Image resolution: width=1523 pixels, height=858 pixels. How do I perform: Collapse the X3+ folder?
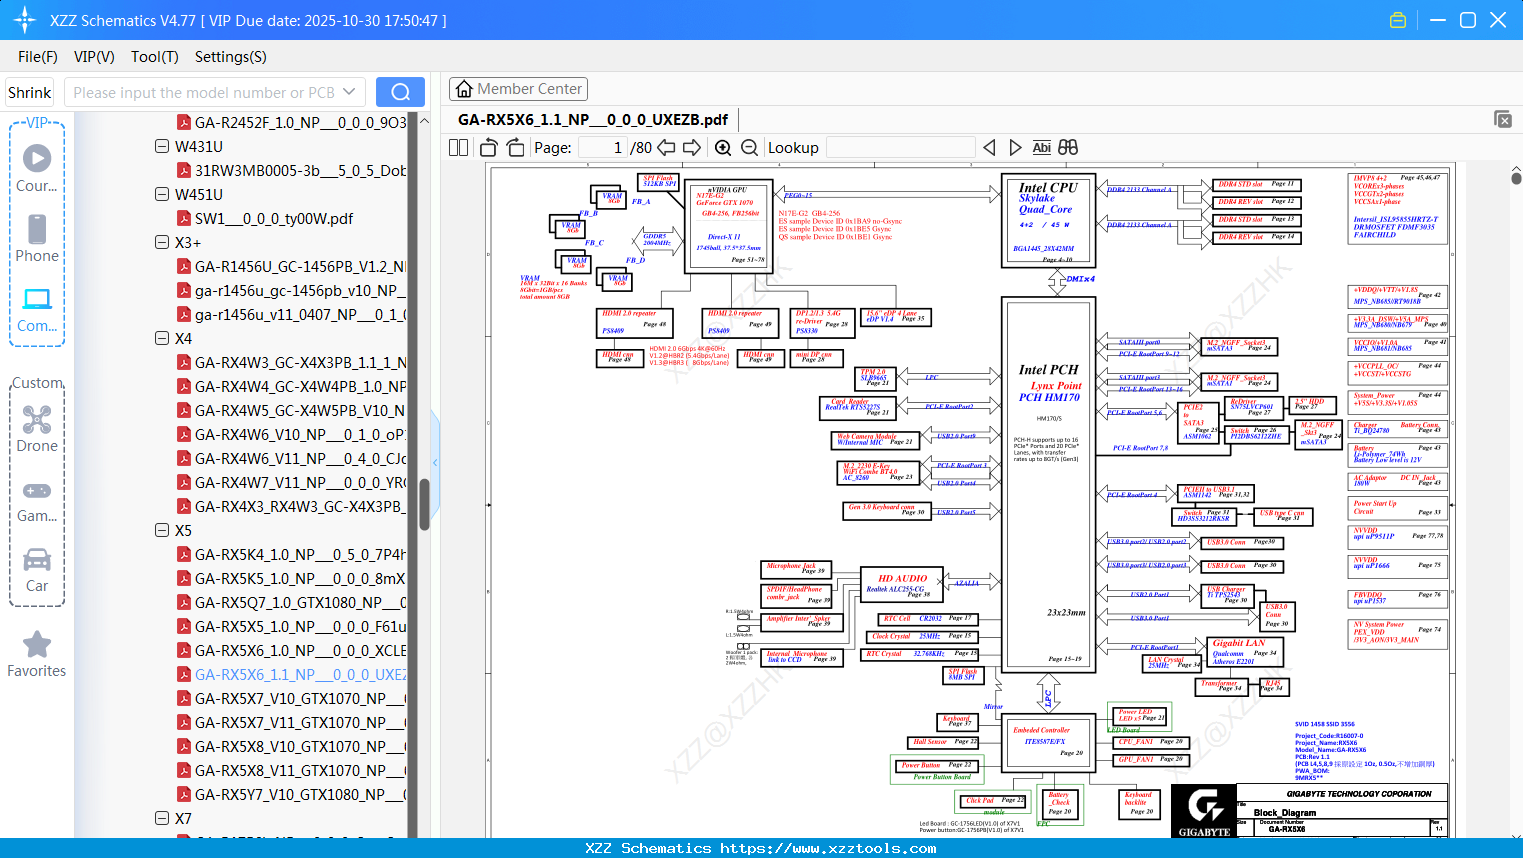coord(162,242)
